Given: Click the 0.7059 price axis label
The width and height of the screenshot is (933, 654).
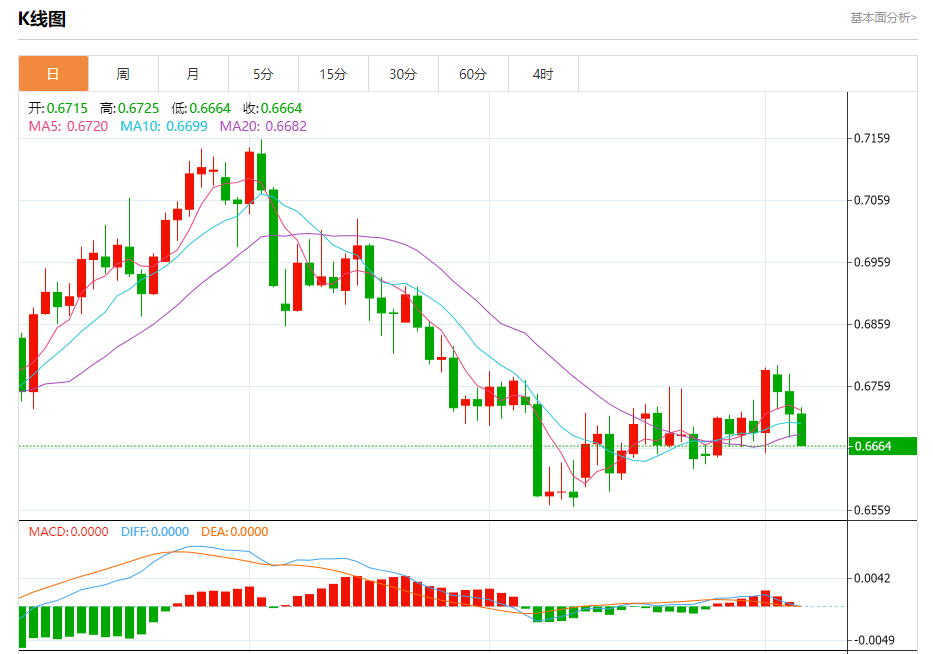Looking at the screenshot, I should (872, 200).
